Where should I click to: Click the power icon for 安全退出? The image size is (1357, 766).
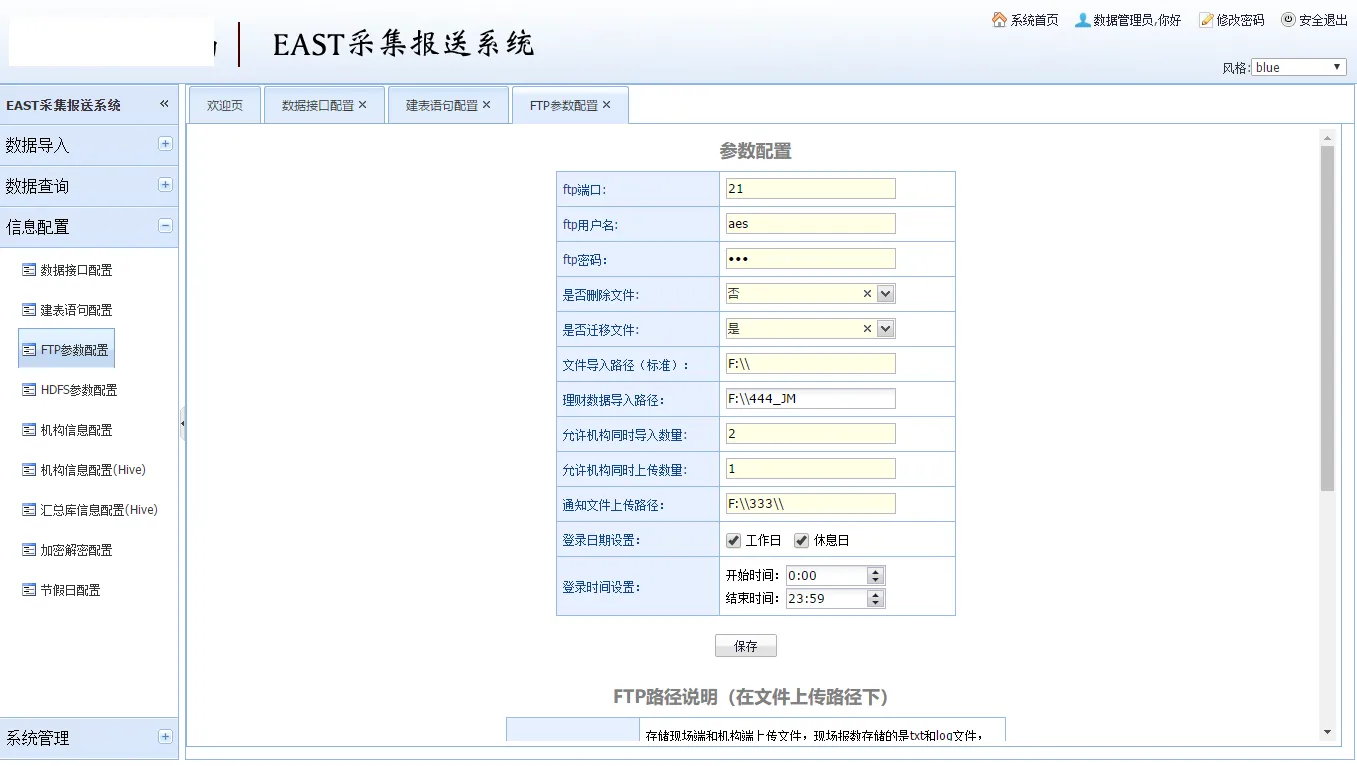pos(1288,20)
